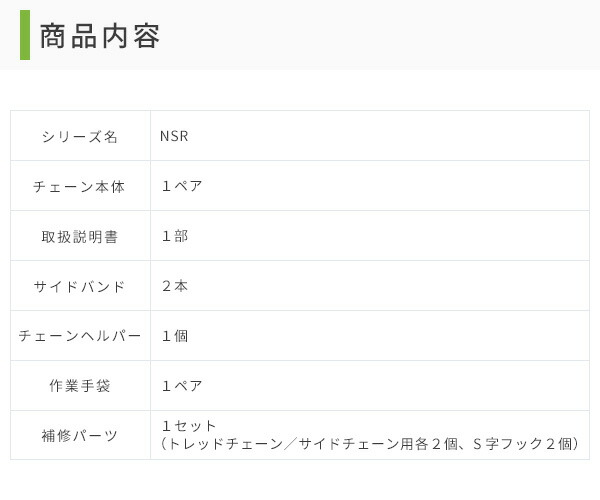This screenshot has width=600, height=500.
Task: Click the ２本 value text
Action: (x=174, y=286)
